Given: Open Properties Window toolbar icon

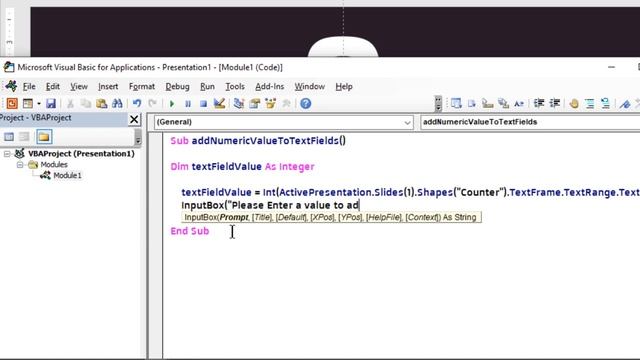Looking at the screenshot, I should pyautogui.click(x=255, y=104).
